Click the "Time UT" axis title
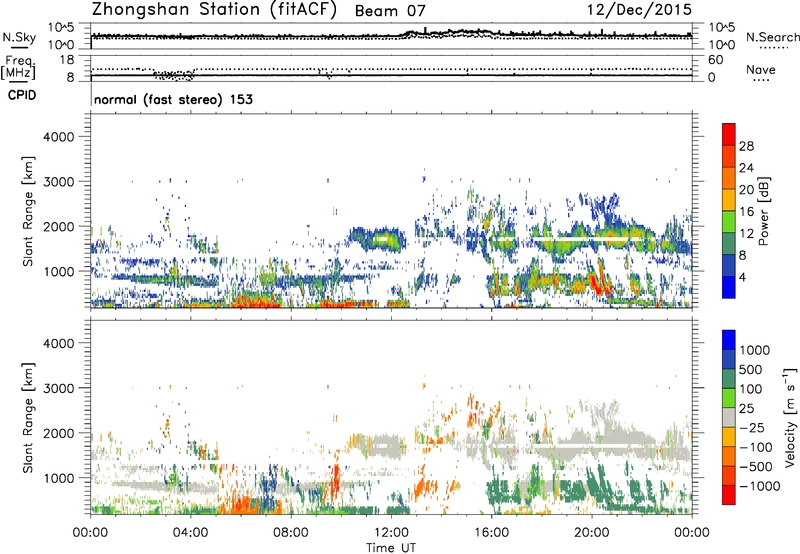The image size is (800, 554). pyautogui.click(x=391, y=548)
